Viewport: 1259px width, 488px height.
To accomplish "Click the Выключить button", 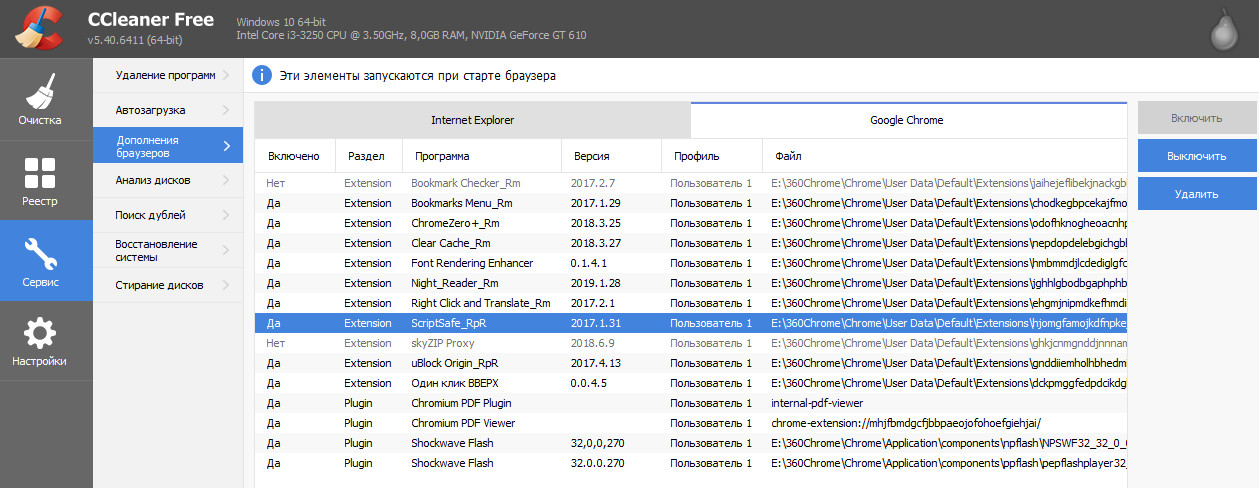I will pos(1195,156).
